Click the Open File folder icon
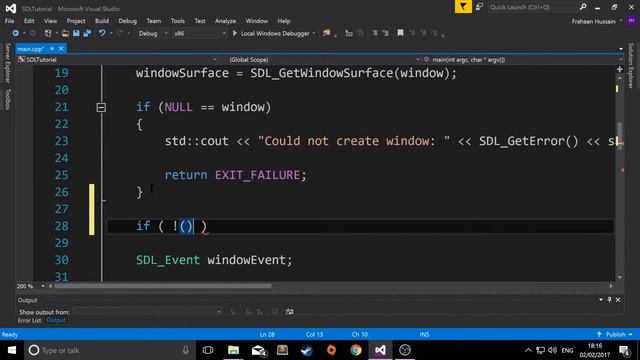 pos(65,33)
